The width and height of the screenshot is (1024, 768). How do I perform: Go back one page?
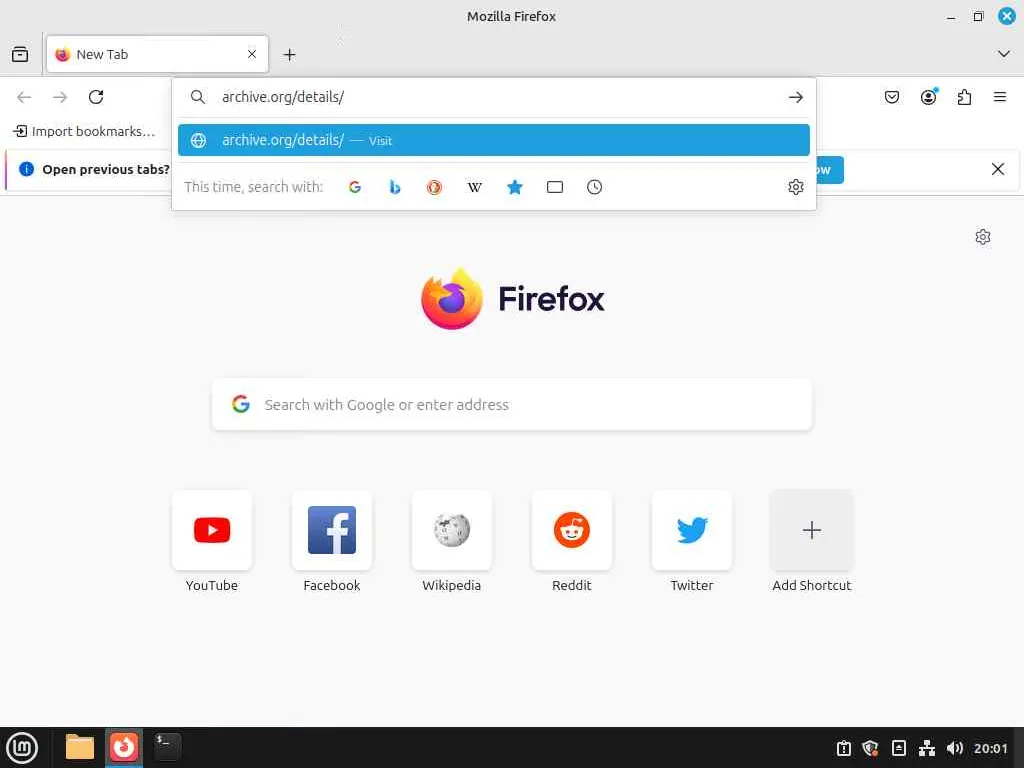click(x=24, y=97)
